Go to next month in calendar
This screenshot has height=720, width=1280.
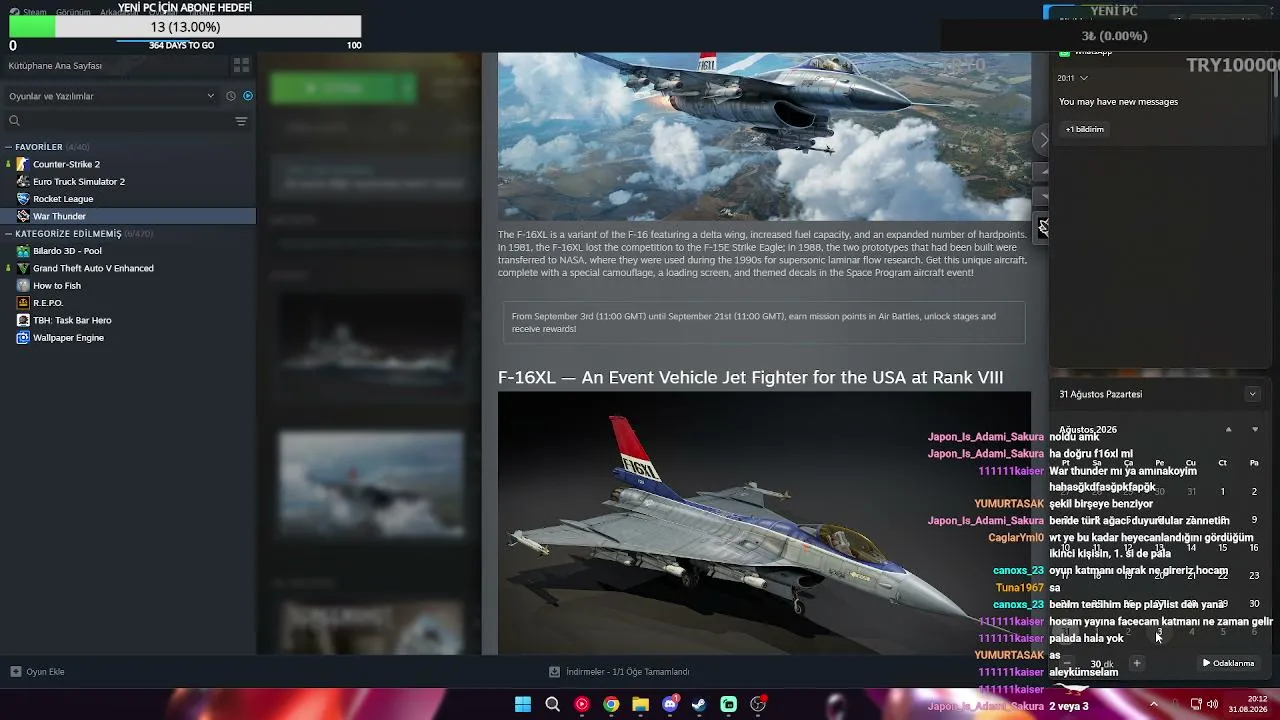point(1255,429)
